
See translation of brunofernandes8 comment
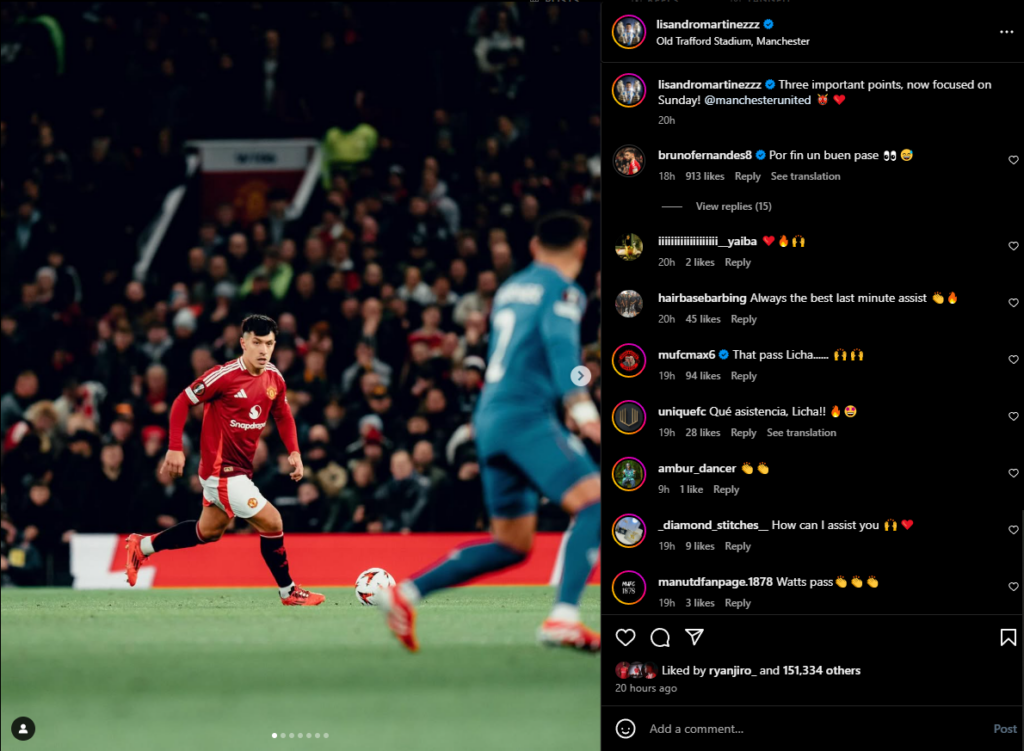[805, 176]
